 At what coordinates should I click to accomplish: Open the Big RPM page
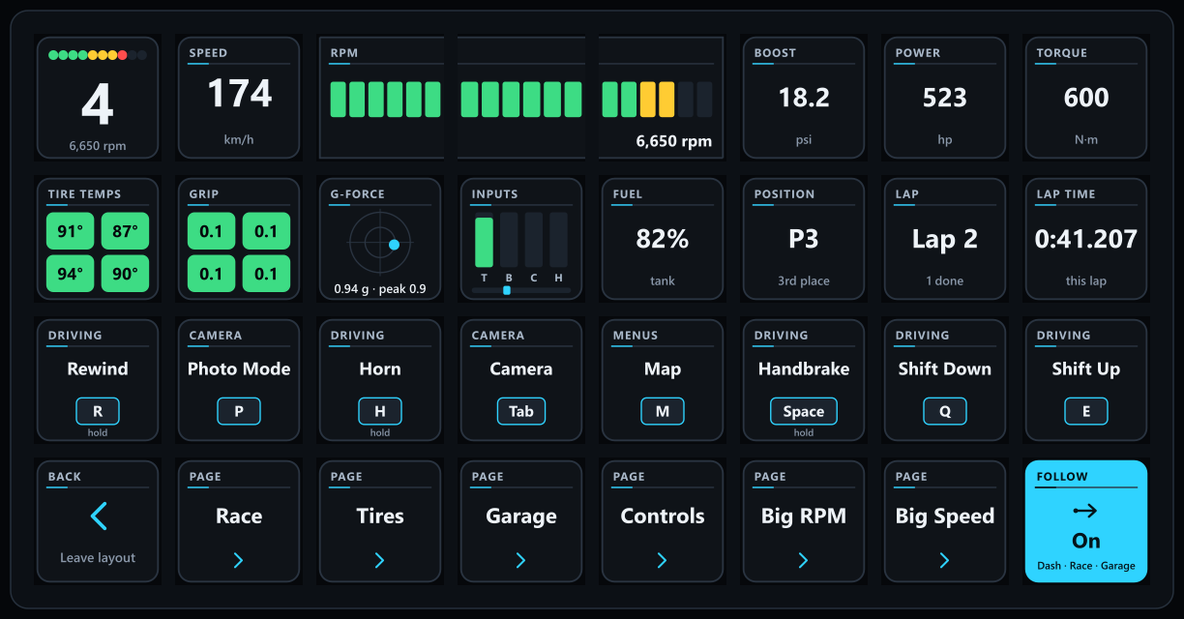(x=803, y=522)
